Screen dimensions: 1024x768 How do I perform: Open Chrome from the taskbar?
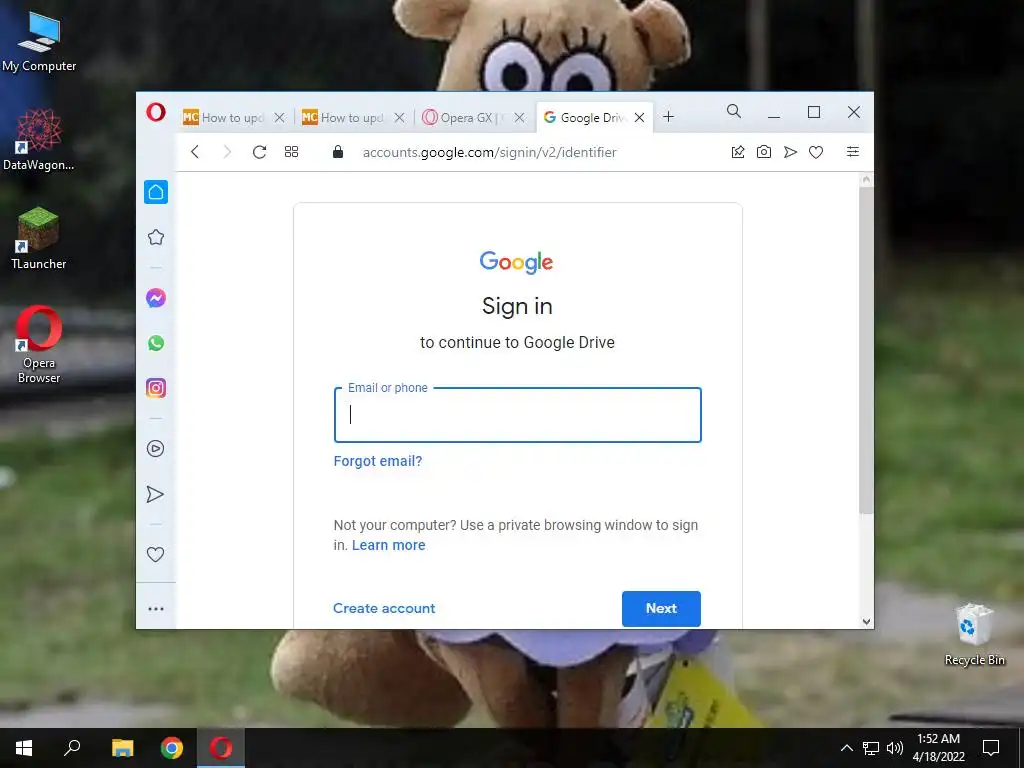point(172,748)
